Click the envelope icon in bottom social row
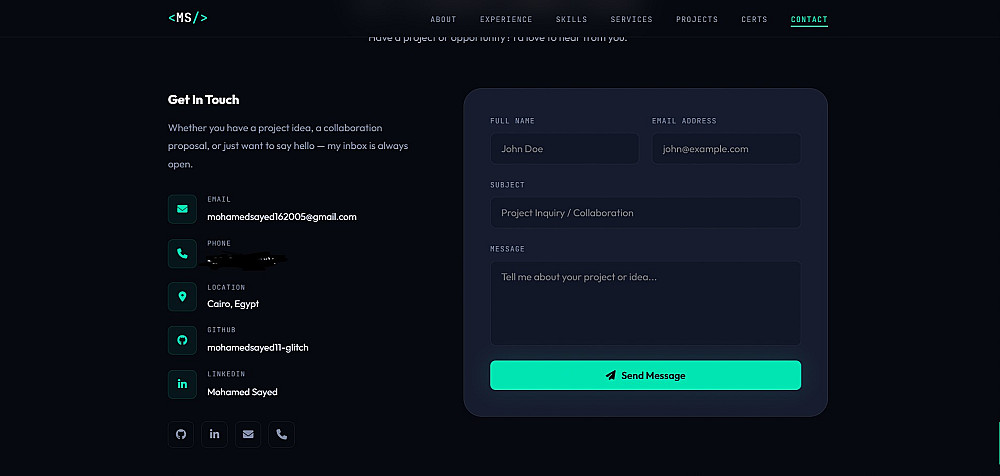Image resolution: width=1000 pixels, height=476 pixels. coord(248,434)
